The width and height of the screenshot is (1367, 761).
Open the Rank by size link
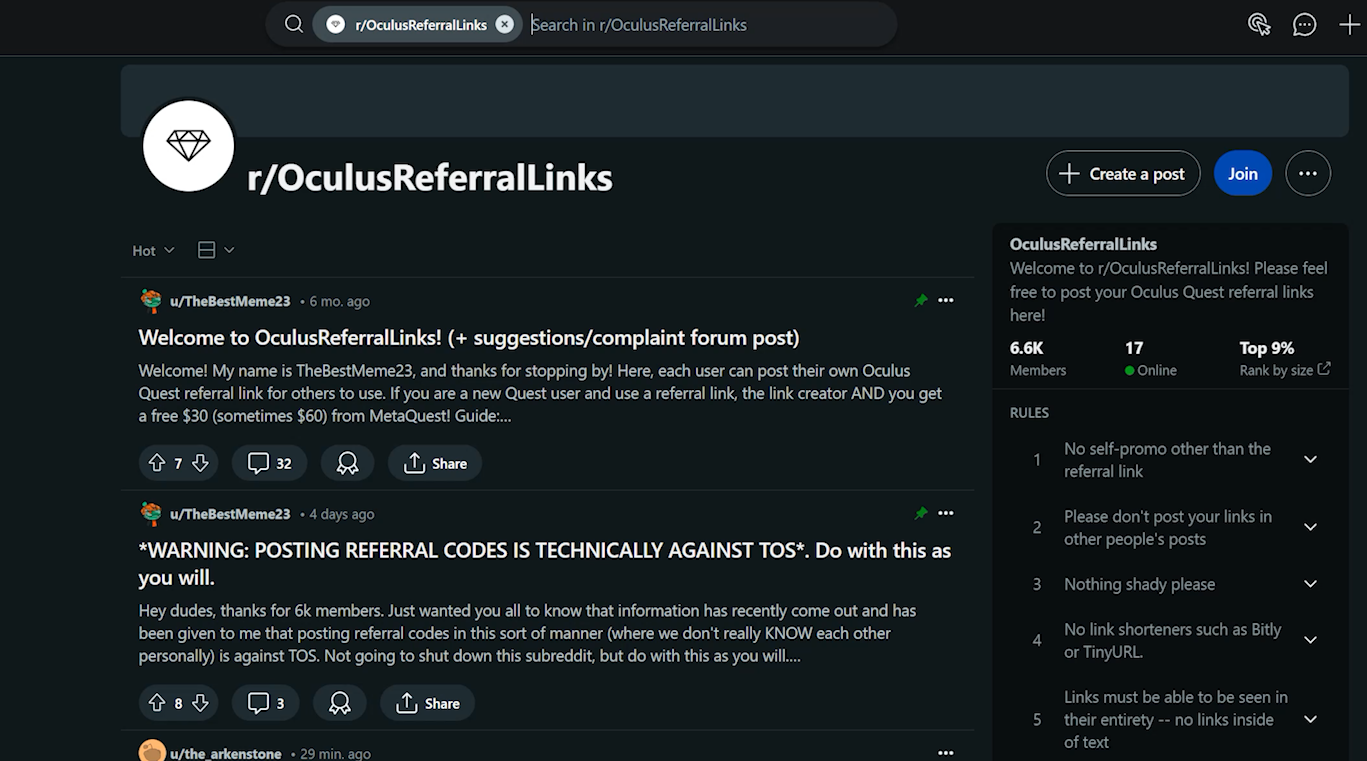point(1284,370)
